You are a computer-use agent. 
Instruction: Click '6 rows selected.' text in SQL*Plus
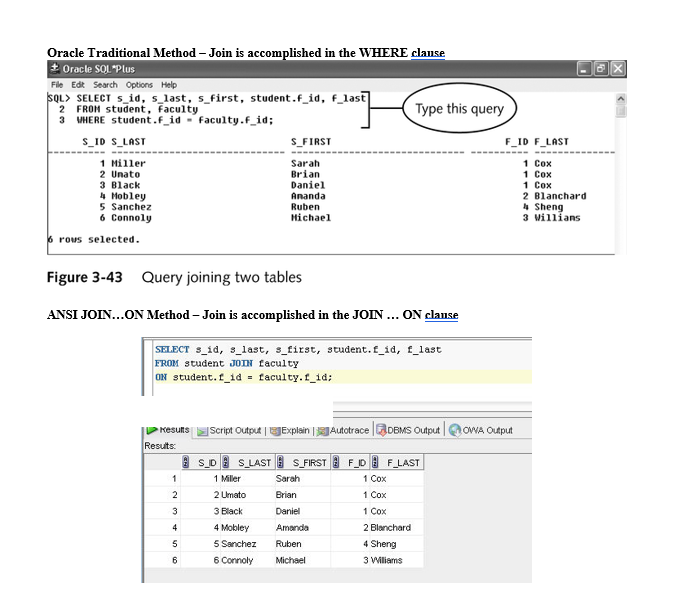coord(94,239)
